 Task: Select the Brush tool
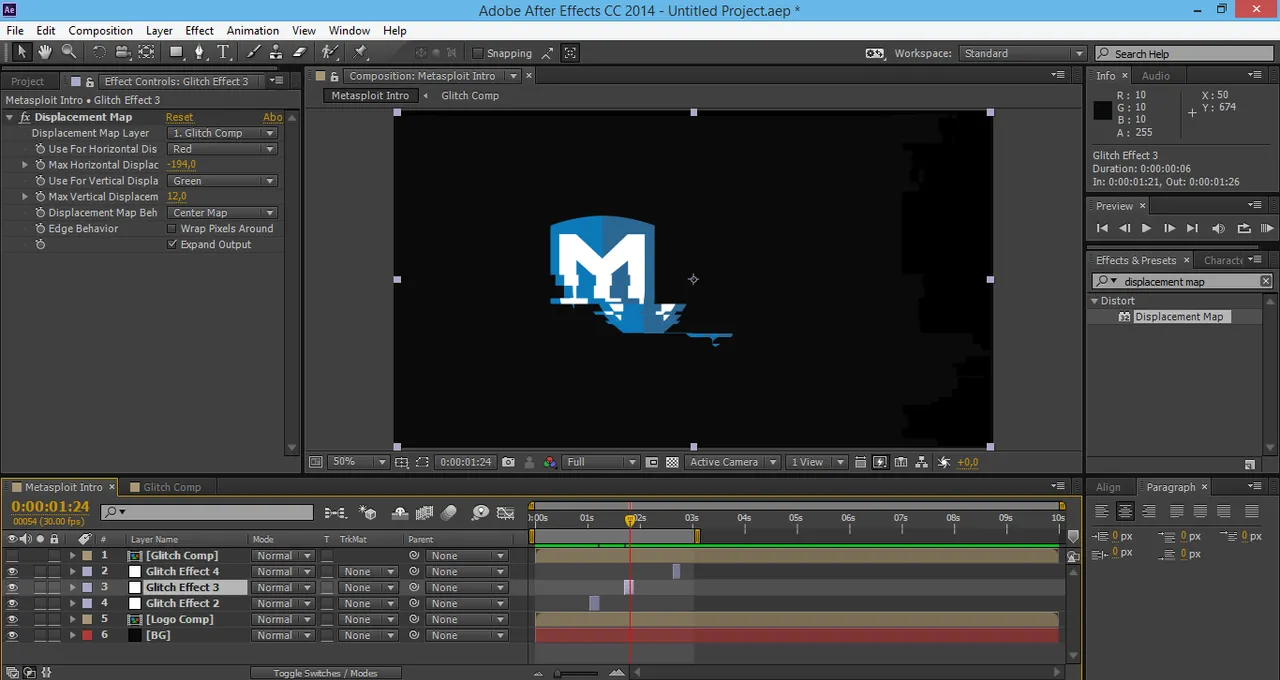253,52
